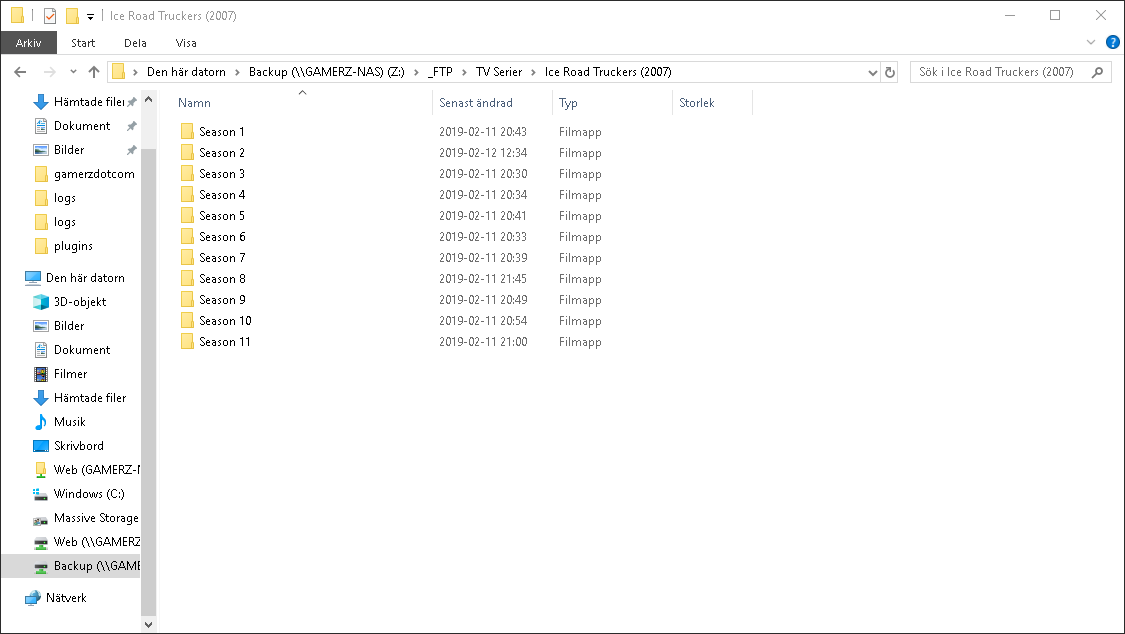The height and width of the screenshot is (634, 1125).
Task: Navigate to Backup (\\GAMERZ-NAS) breadcrumb
Action: pyautogui.click(x=326, y=72)
